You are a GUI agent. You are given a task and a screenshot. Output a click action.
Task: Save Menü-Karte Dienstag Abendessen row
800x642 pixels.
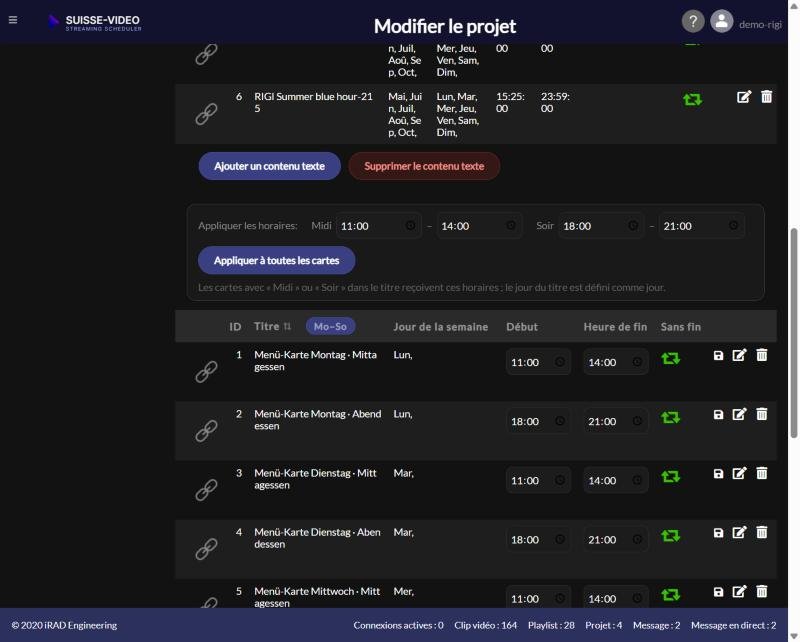(718, 533)
